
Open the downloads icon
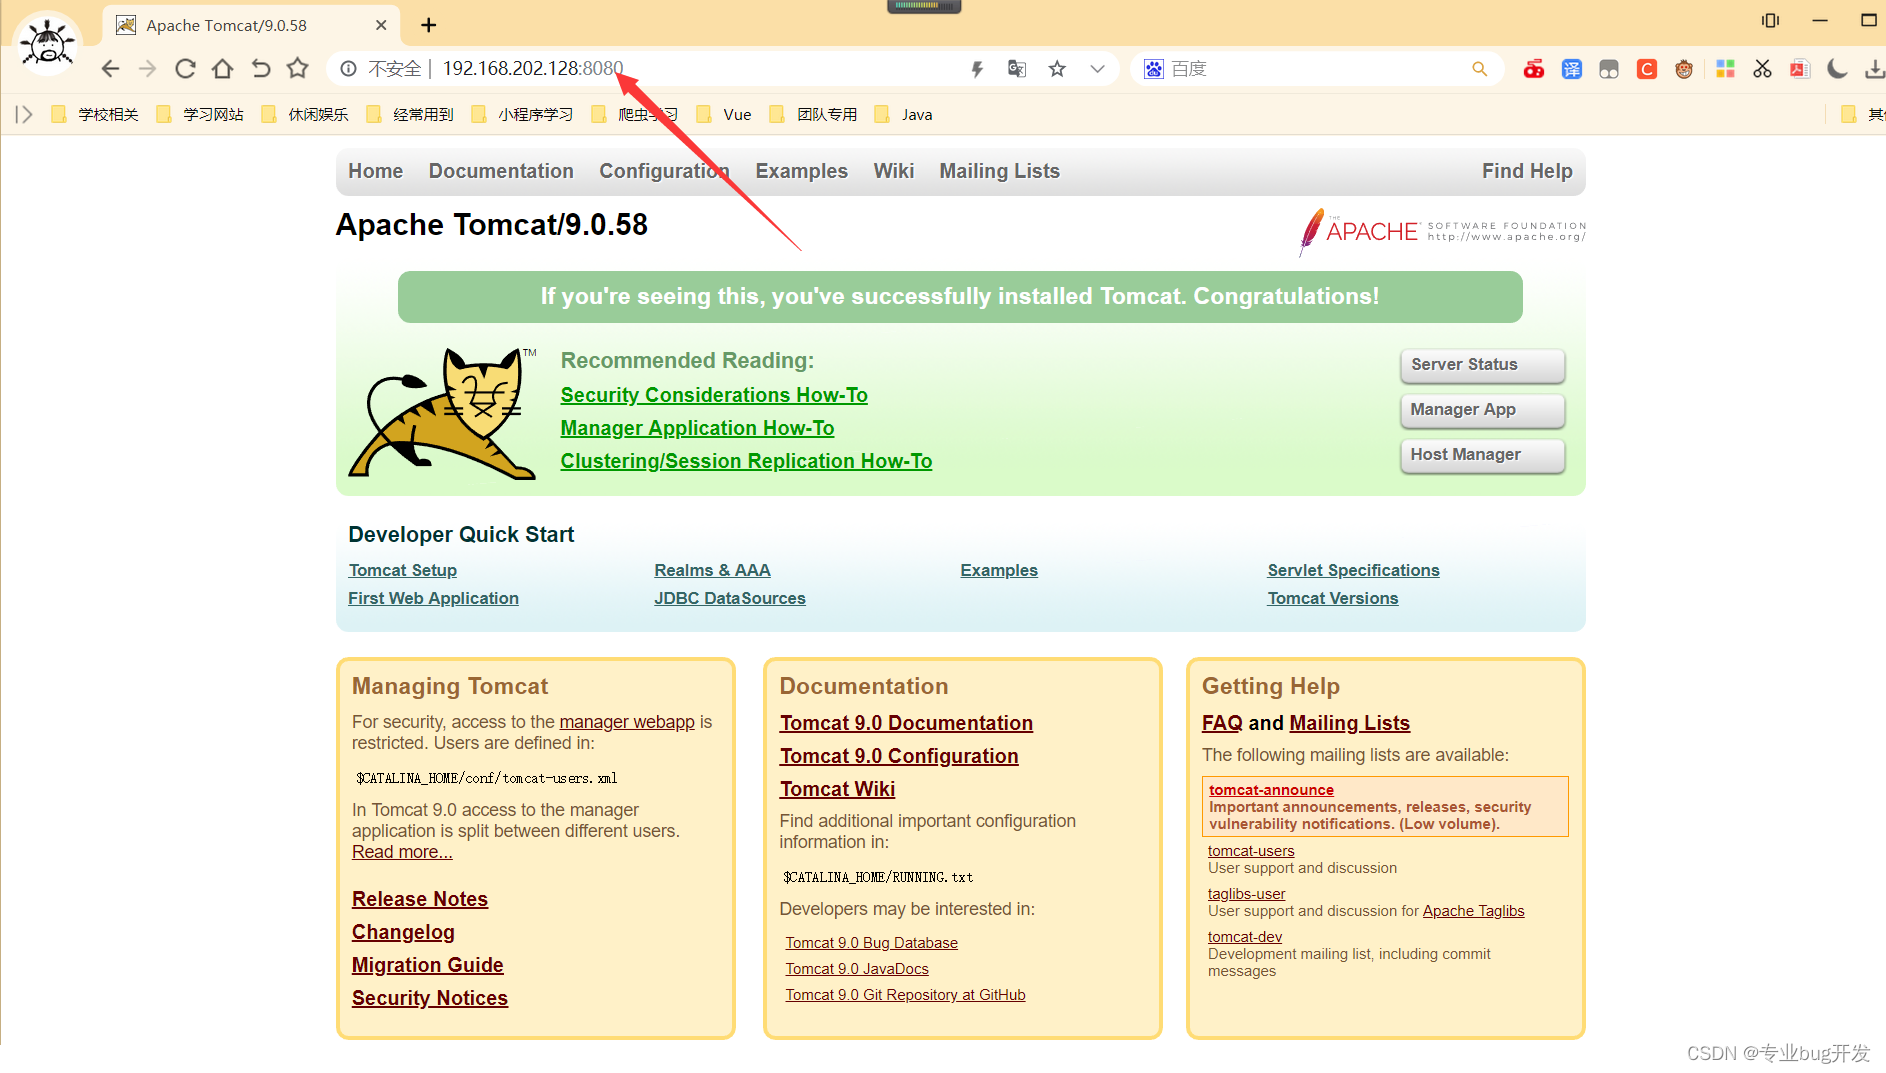[1874, 69]
